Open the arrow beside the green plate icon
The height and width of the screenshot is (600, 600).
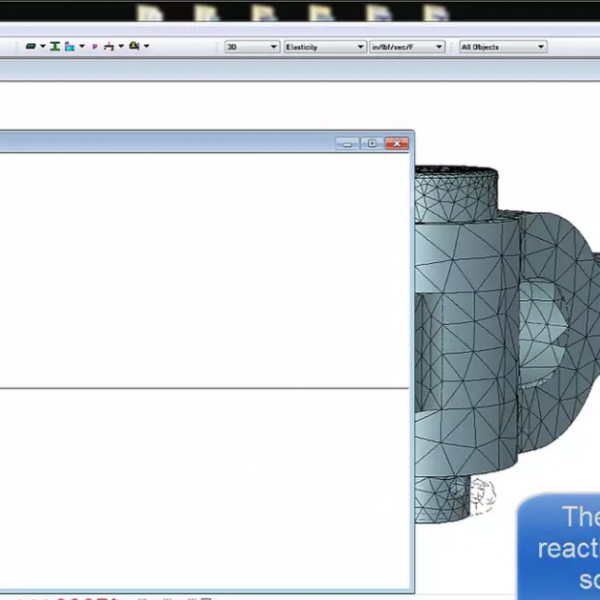coord(42,46)
